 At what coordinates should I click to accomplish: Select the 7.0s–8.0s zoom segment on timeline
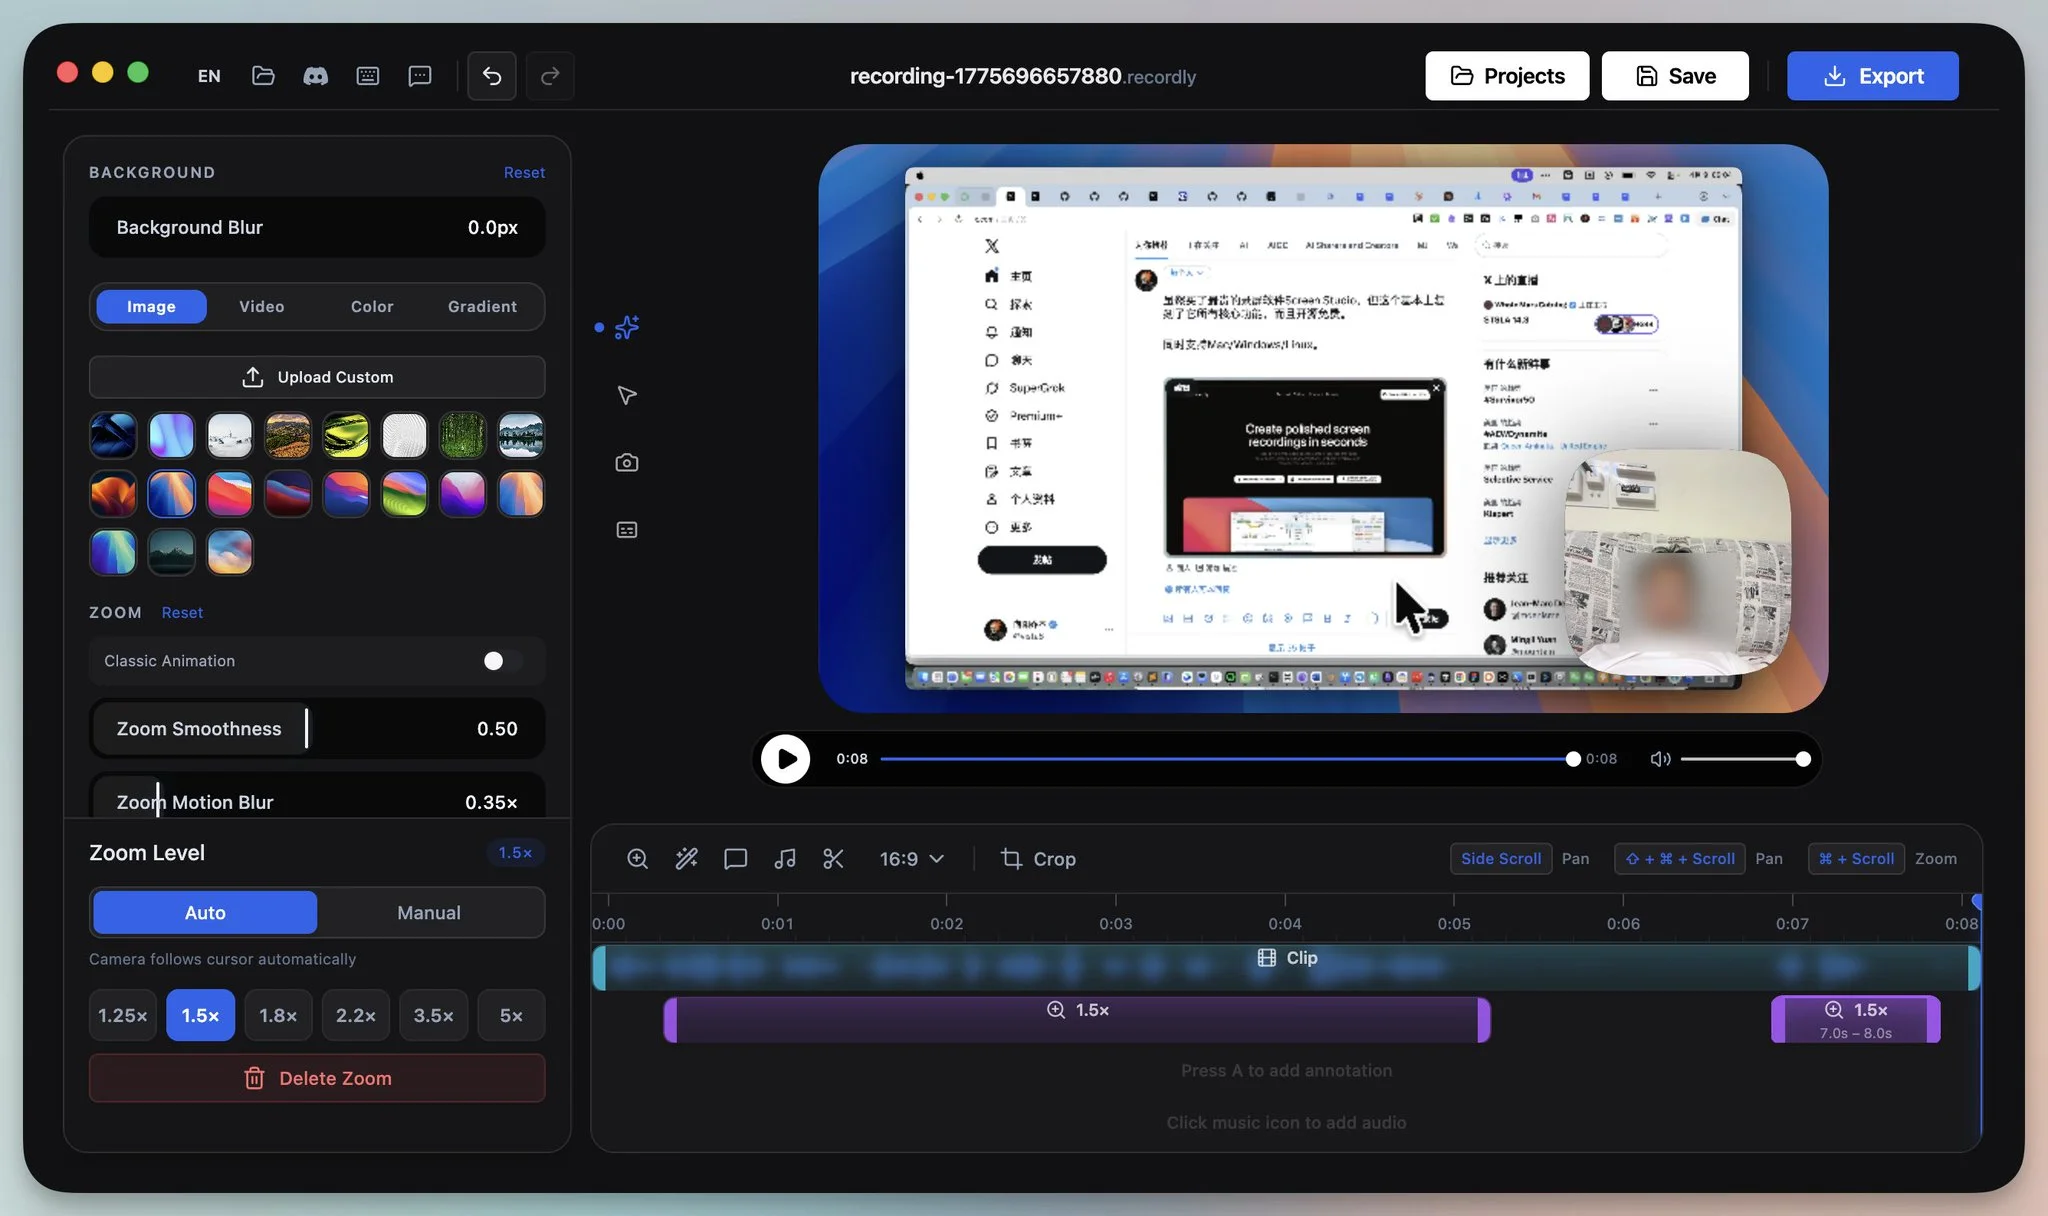(x=1855, y=1019)
